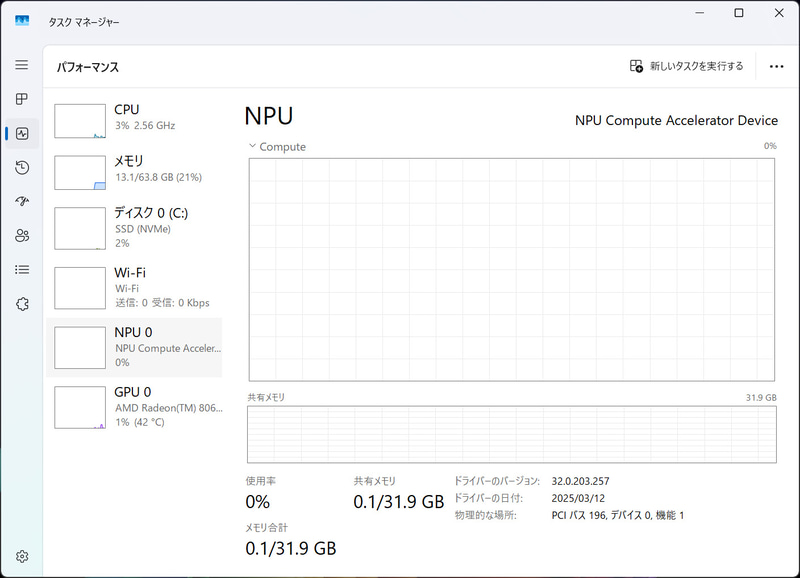Collapse the Compute graph section
Image resolution: width=800 pixels, height=578 pixels.
pos(253,146)
